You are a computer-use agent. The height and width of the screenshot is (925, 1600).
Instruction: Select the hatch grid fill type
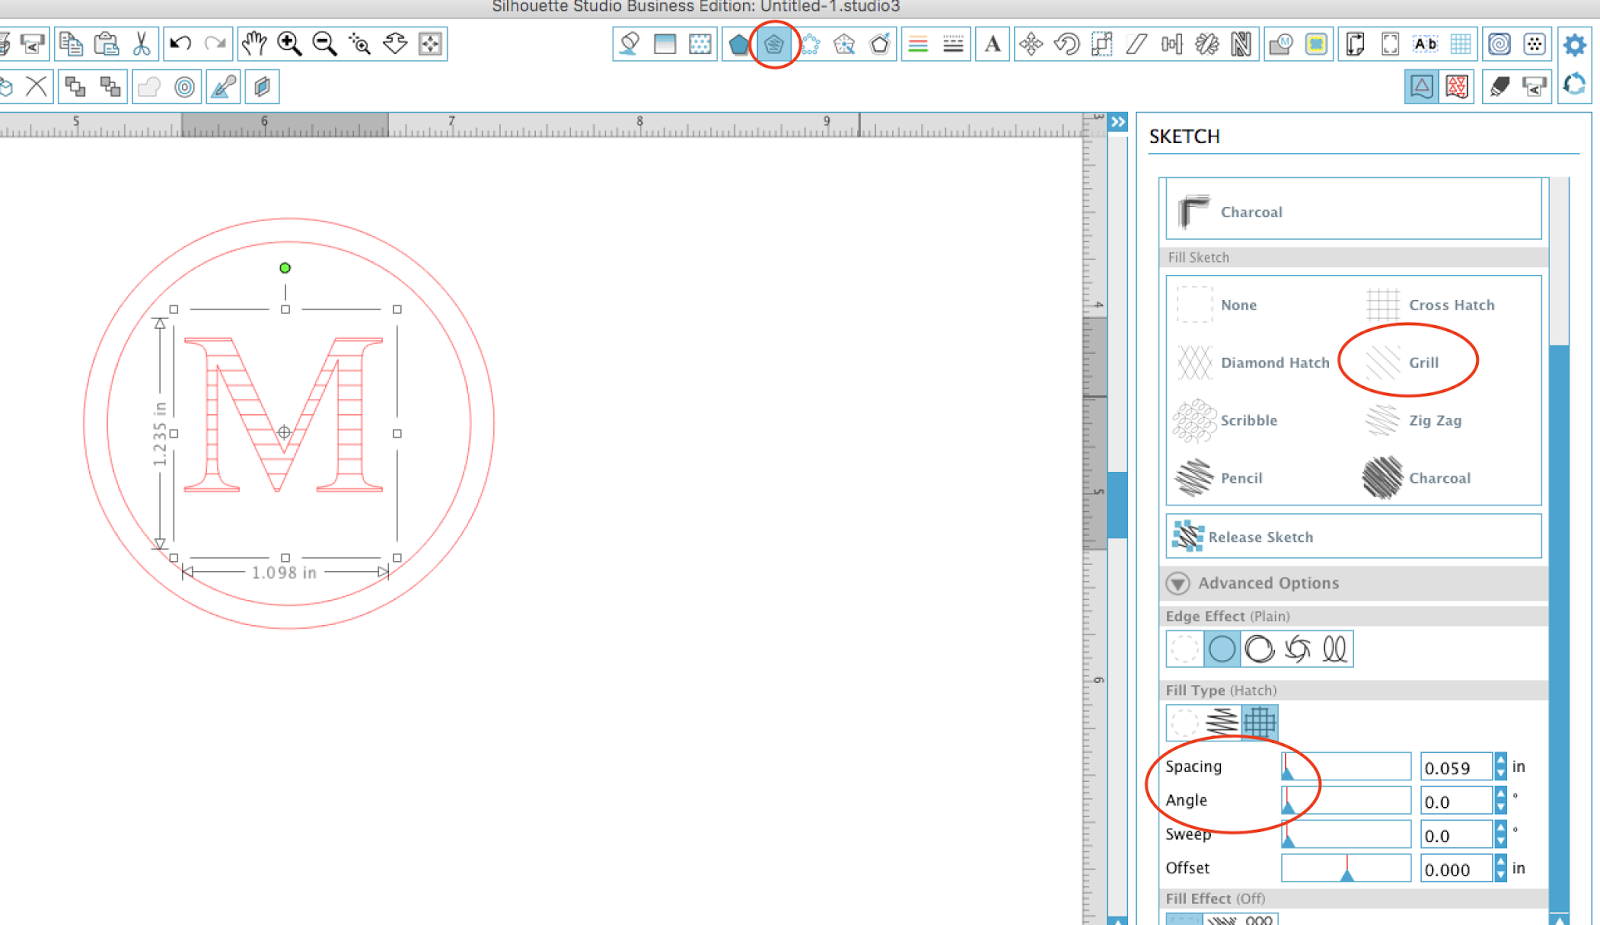1260,722
